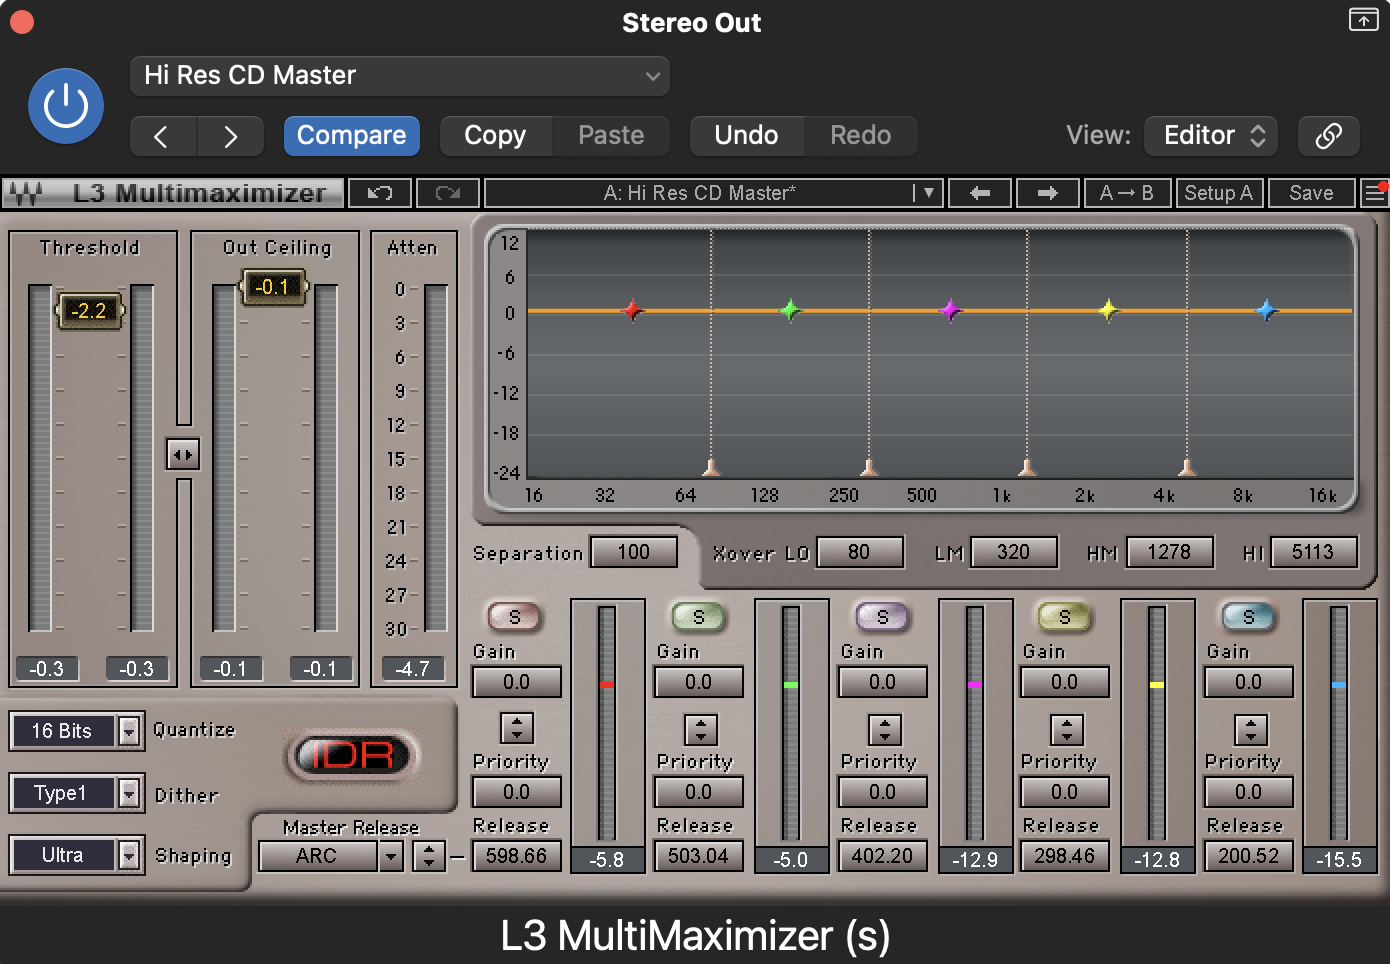Click the Separation value field
Screen dimensions: 1390x964
pyautogui.click(x=634, y=552)
